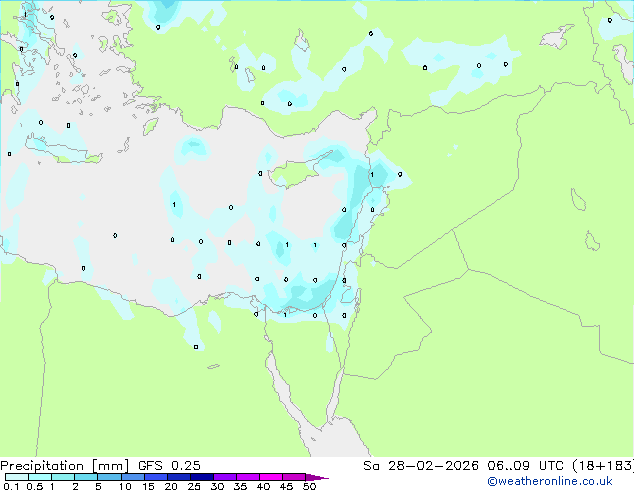Click the '30' legend scale label
This screenshot has height=490, width=634.
coord(217,486)
